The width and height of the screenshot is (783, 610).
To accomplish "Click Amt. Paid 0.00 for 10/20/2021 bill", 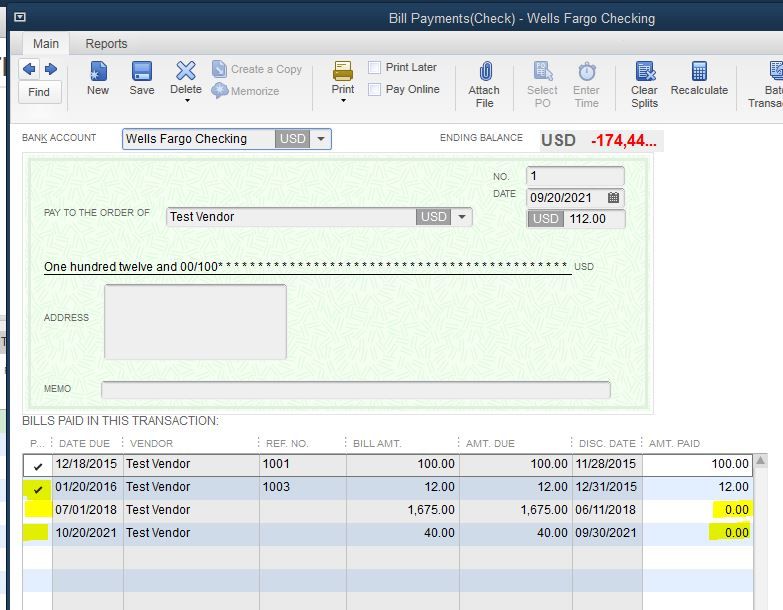I will 698,533.
